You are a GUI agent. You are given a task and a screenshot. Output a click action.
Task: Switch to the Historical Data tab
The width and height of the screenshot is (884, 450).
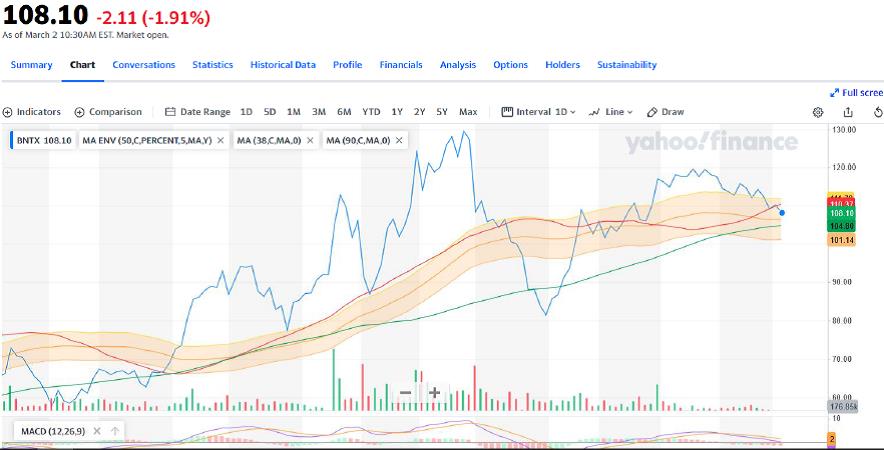click(283, 65)
